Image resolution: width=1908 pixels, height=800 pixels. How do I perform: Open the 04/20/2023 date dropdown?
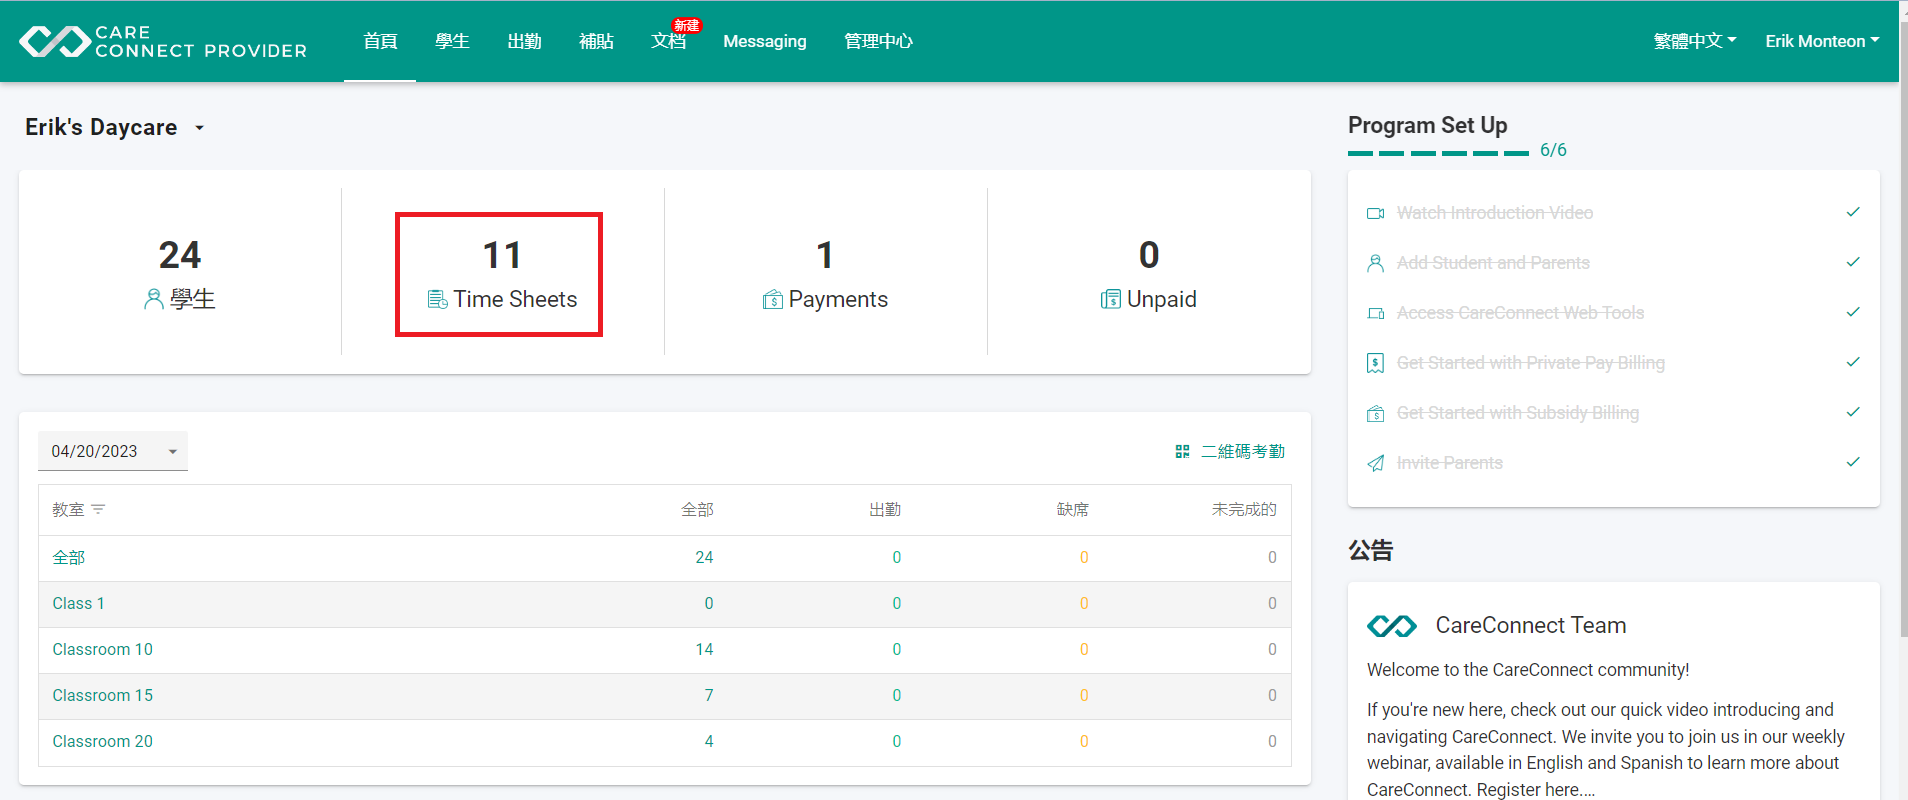[113, 451]
